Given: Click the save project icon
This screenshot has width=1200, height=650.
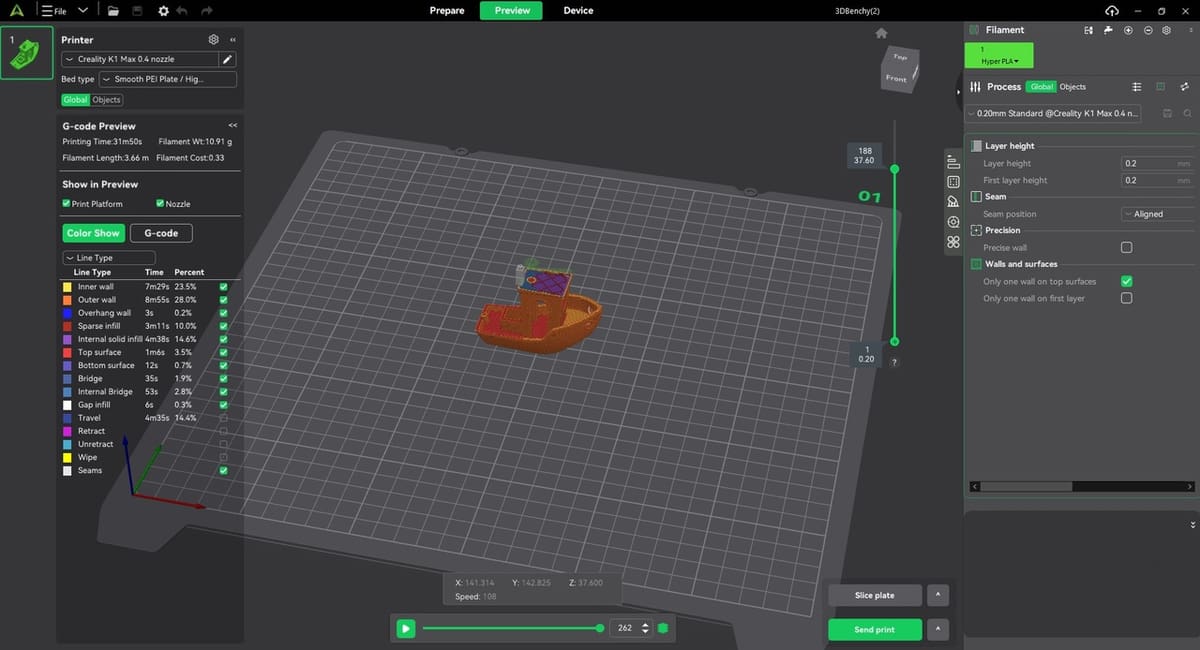Looking at the screenshot, I should [x=136, y=11].
